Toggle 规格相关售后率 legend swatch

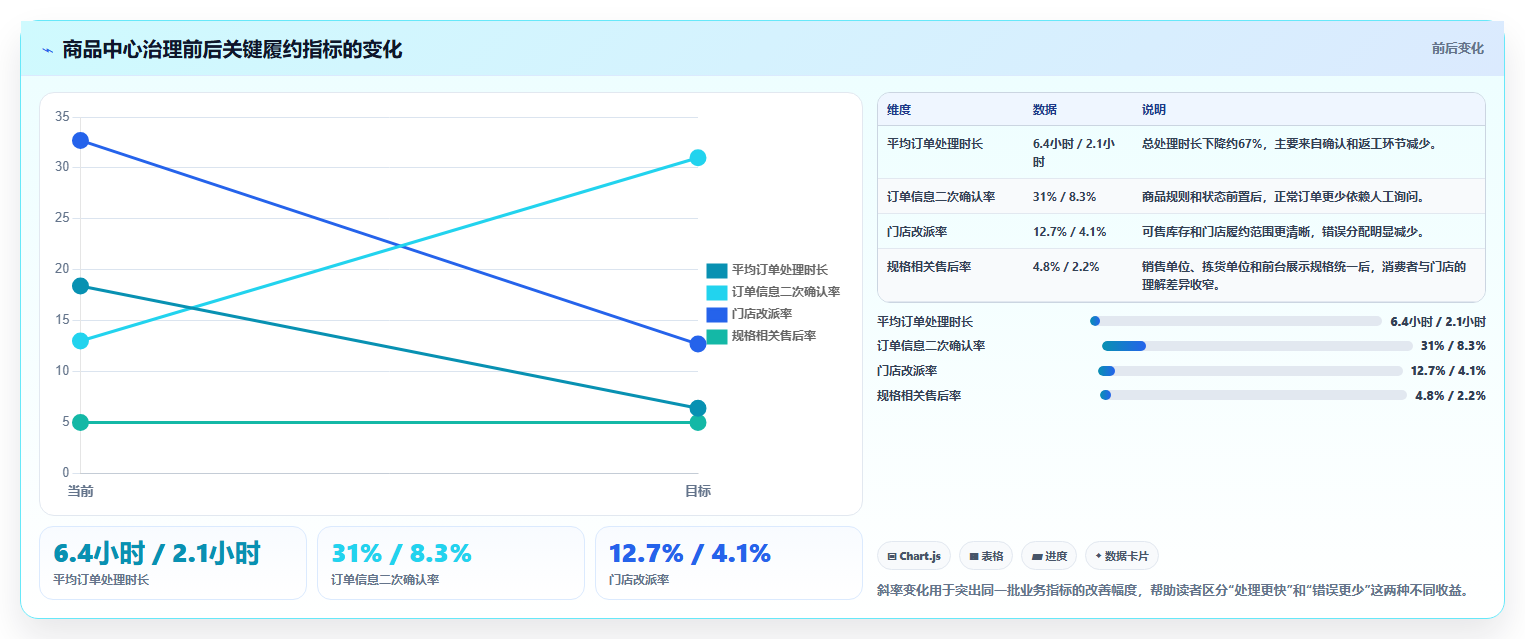716,336
